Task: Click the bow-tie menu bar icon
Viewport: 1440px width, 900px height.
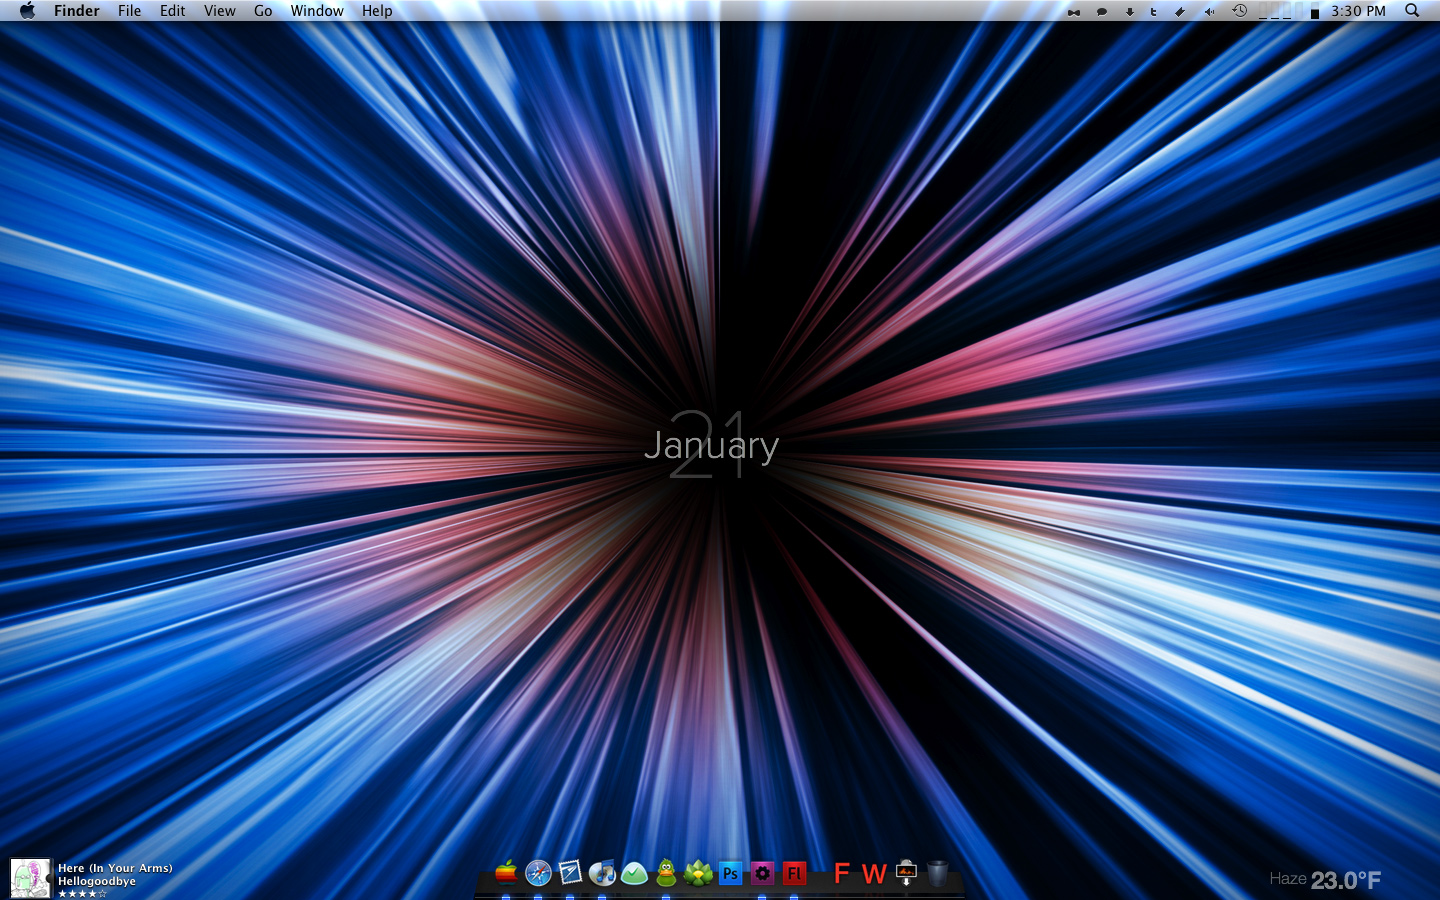Action: [x=1074, y=12]
